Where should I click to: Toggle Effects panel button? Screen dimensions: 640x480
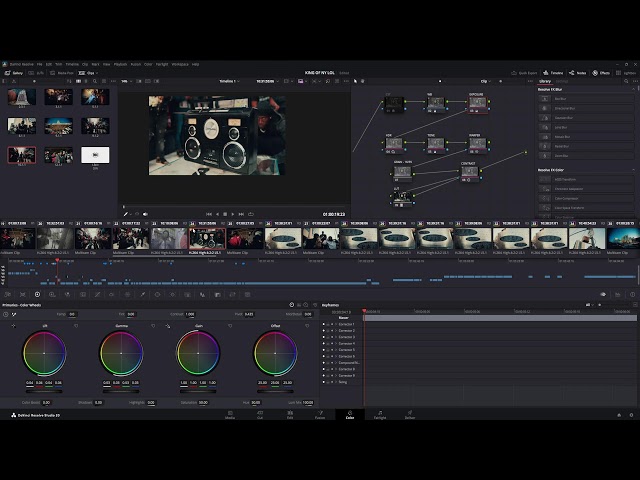601,73
